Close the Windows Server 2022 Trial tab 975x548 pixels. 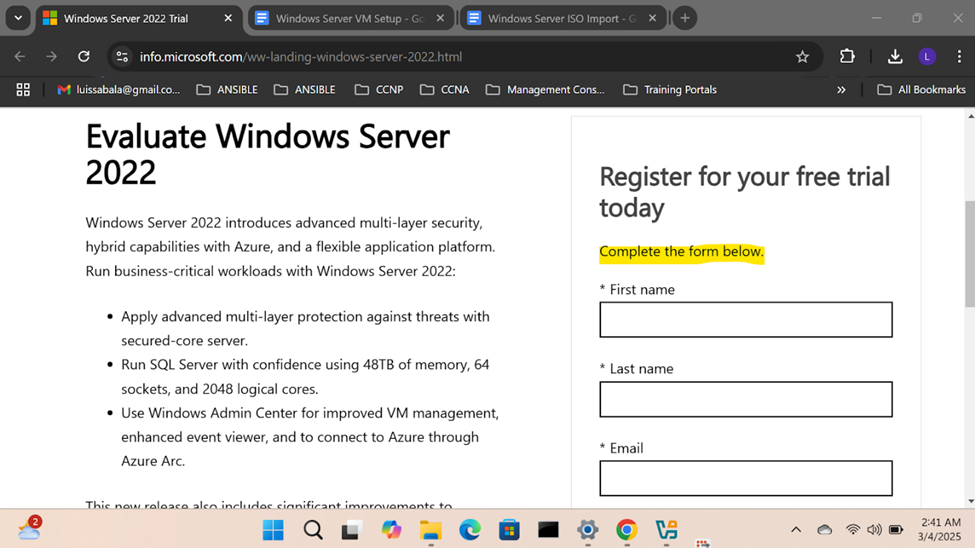[228, 18]
